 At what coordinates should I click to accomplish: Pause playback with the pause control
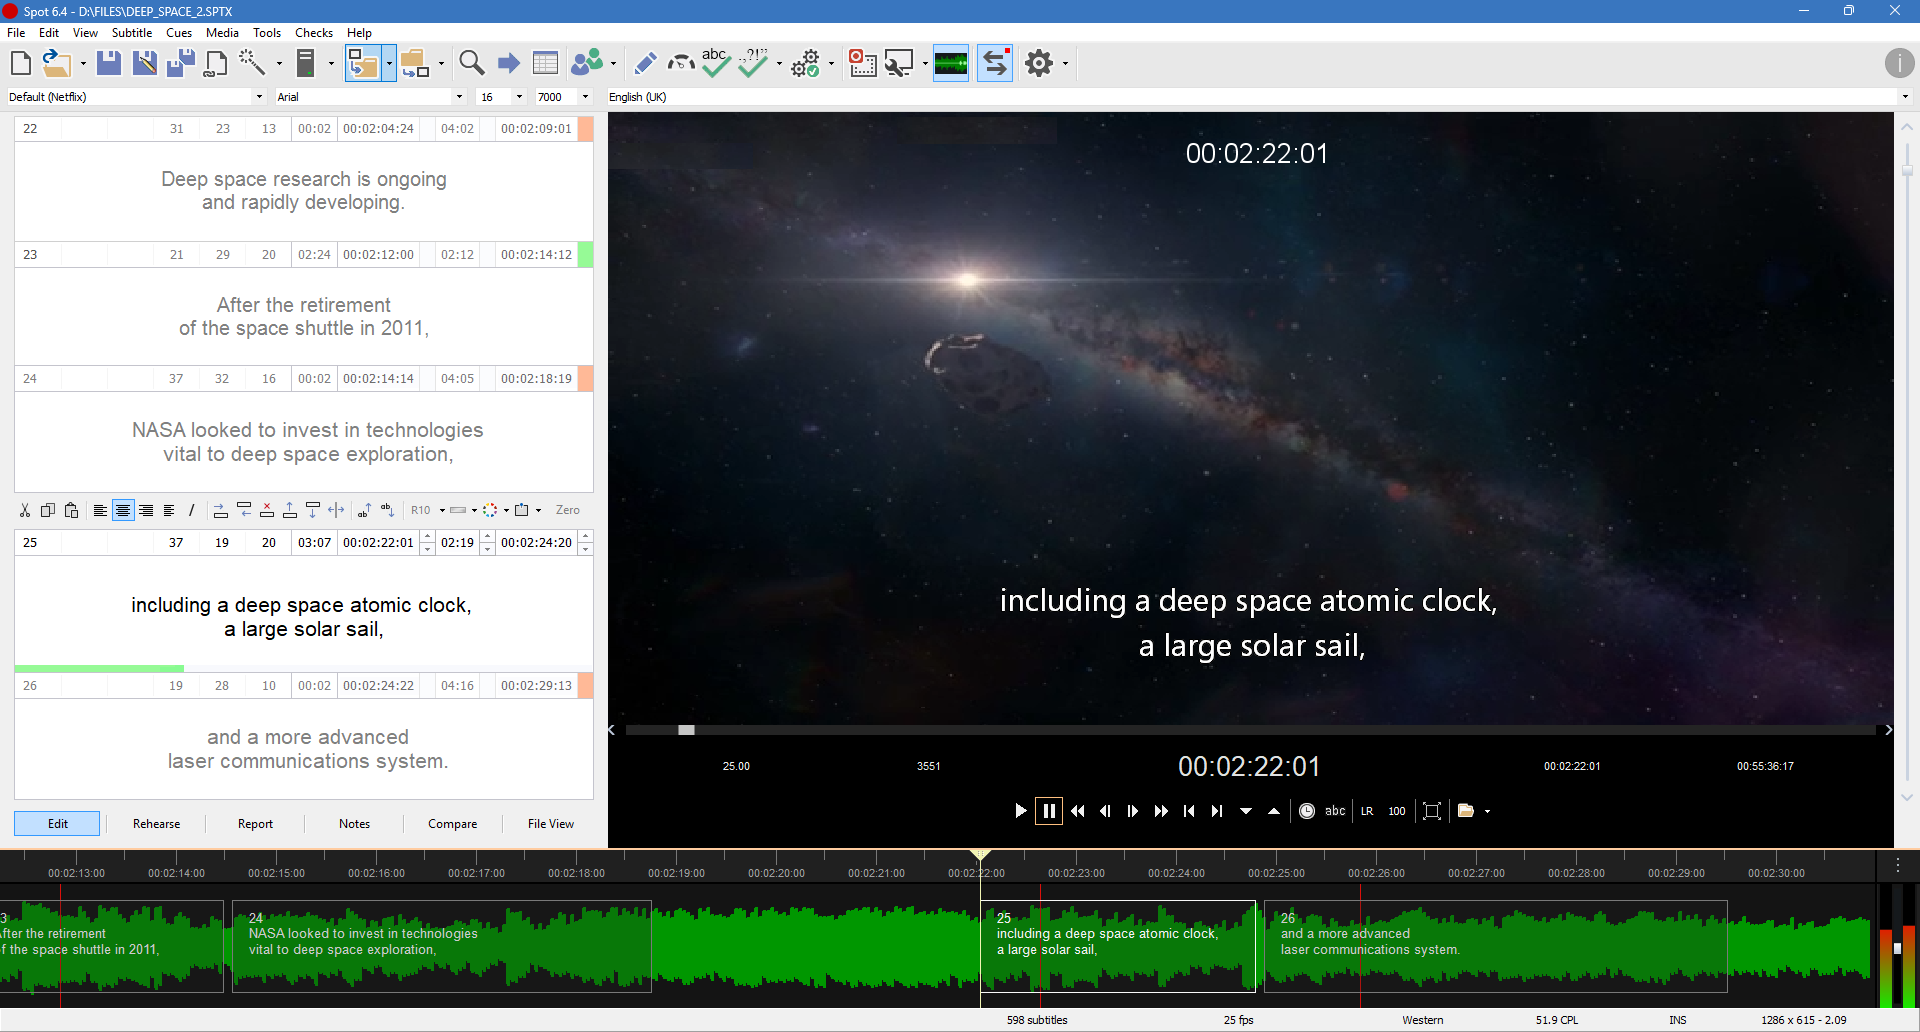1049,811
